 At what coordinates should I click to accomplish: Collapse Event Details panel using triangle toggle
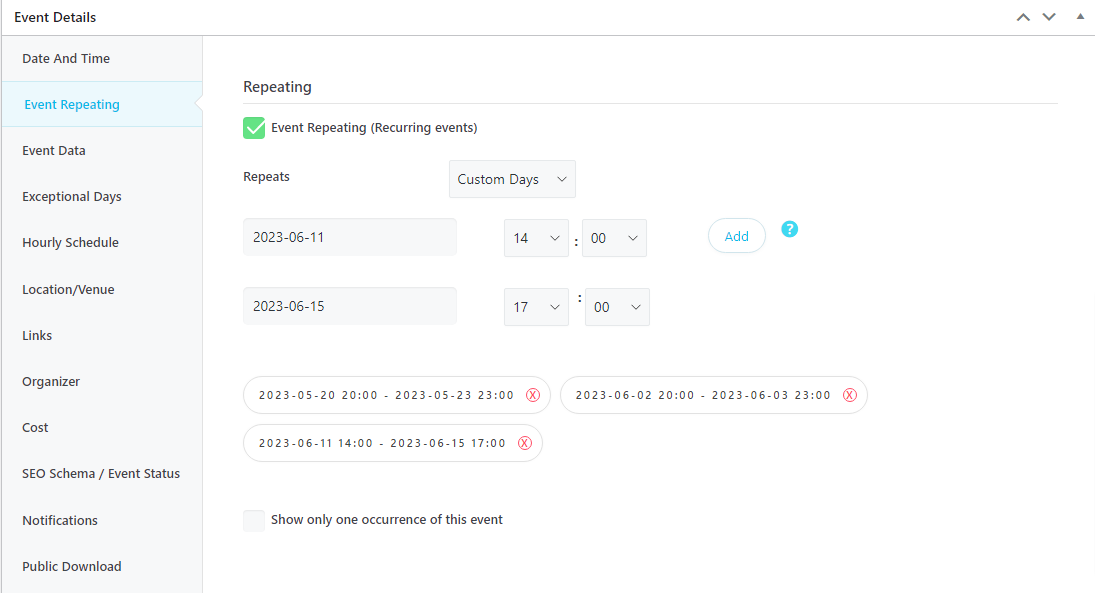pos(1080,17)
